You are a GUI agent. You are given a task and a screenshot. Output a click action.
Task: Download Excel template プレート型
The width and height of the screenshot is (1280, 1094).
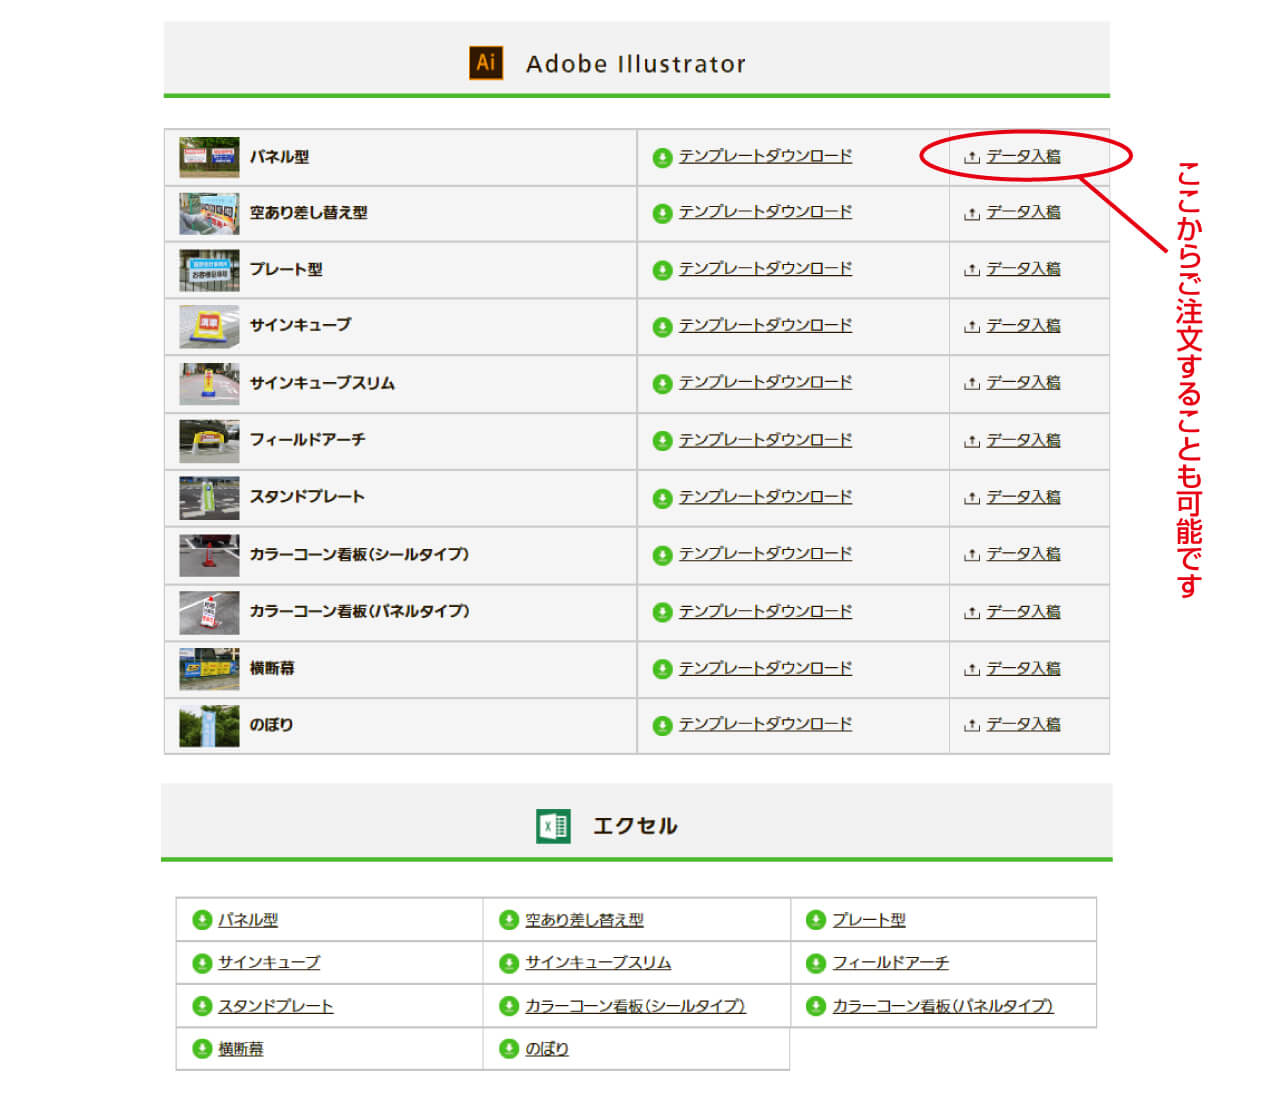click(869, 920)
